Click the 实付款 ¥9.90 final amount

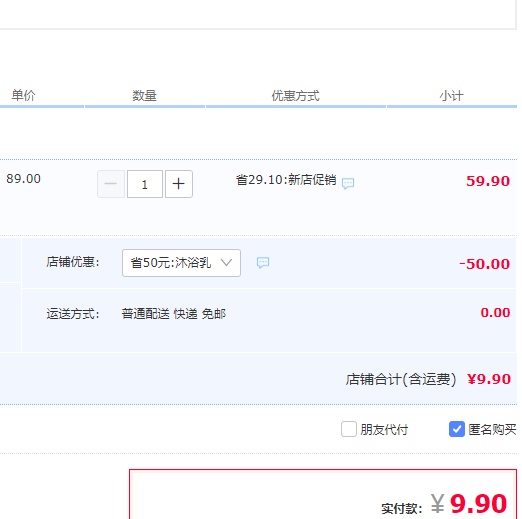444,504
